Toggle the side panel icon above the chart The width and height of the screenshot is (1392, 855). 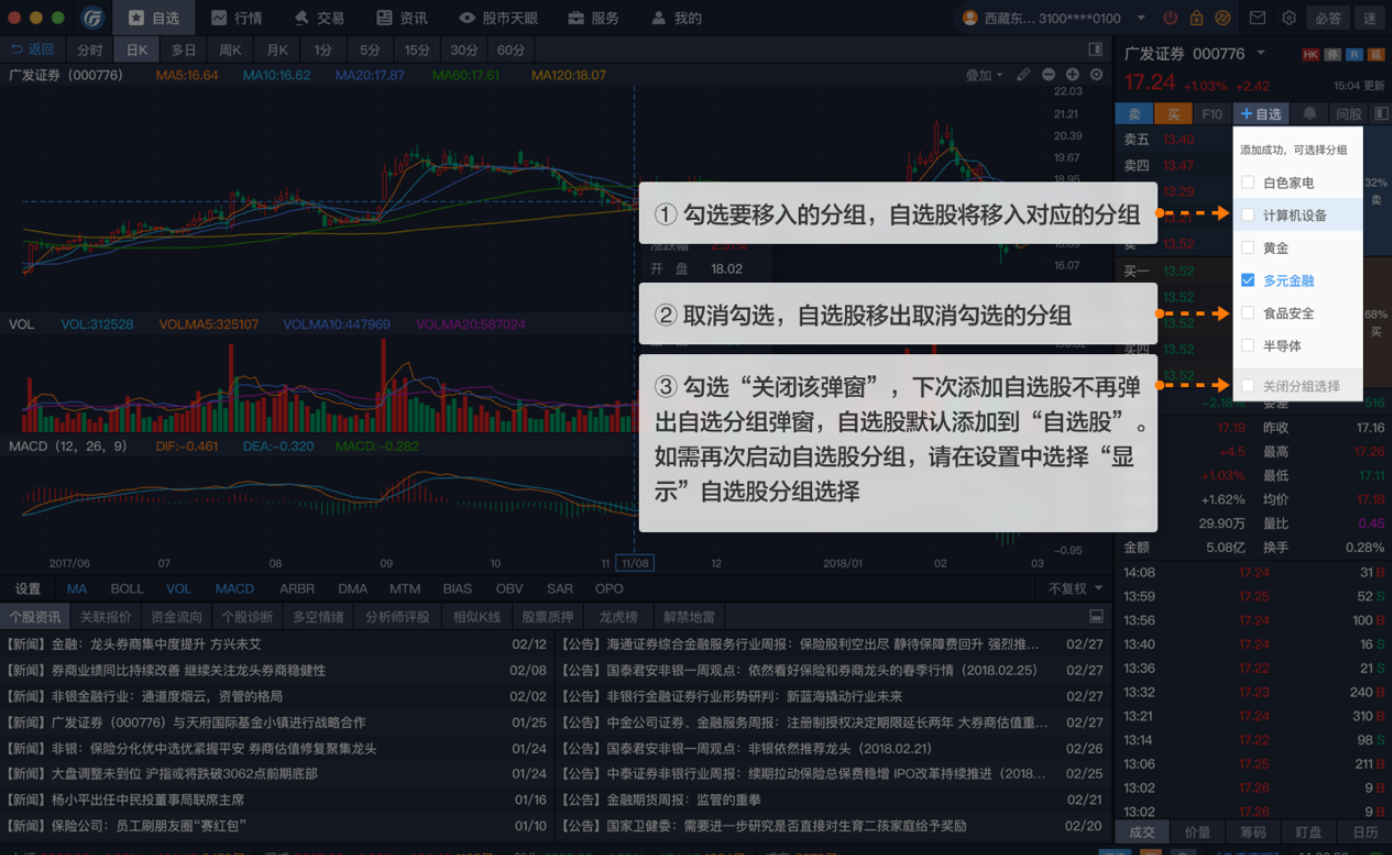1096,49
